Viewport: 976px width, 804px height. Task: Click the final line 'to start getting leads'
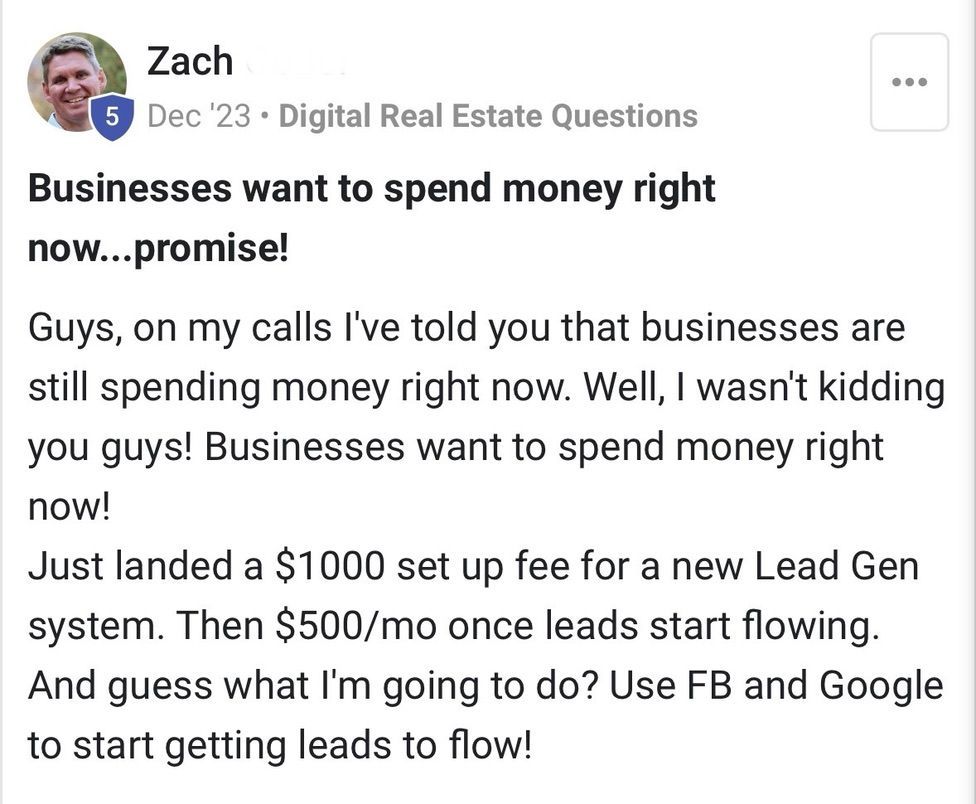coord(278,746)
